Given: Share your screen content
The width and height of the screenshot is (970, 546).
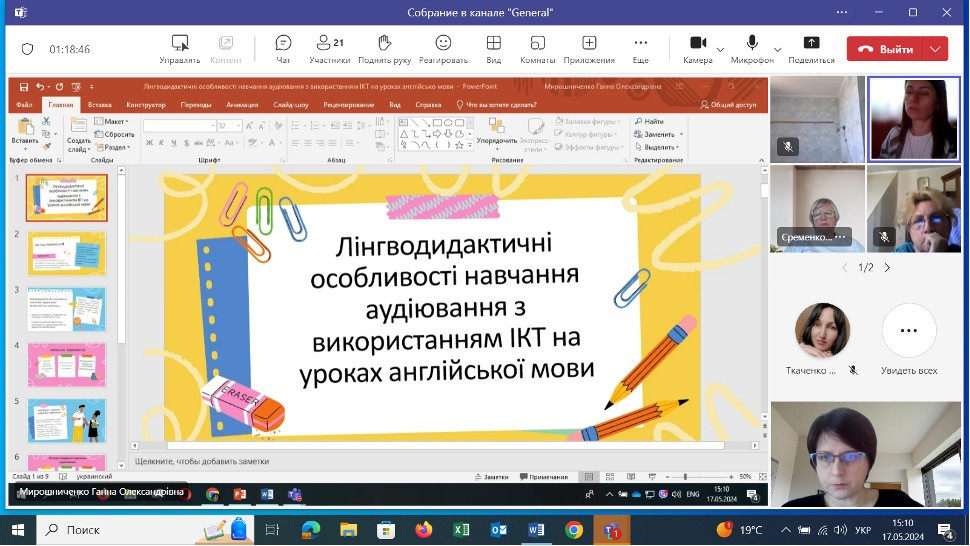Looking at the screenshot, I should pyautogui.click(x=811, y=48).
